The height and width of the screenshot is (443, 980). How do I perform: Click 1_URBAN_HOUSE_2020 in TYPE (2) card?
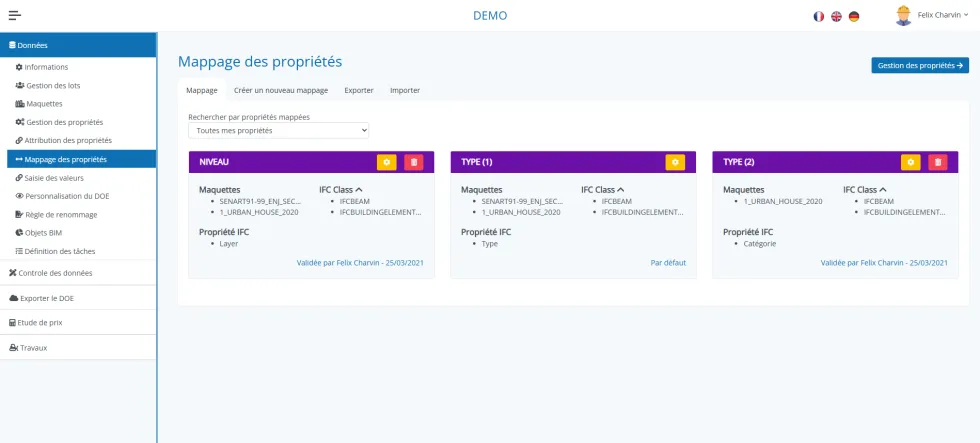click(783, 201)
